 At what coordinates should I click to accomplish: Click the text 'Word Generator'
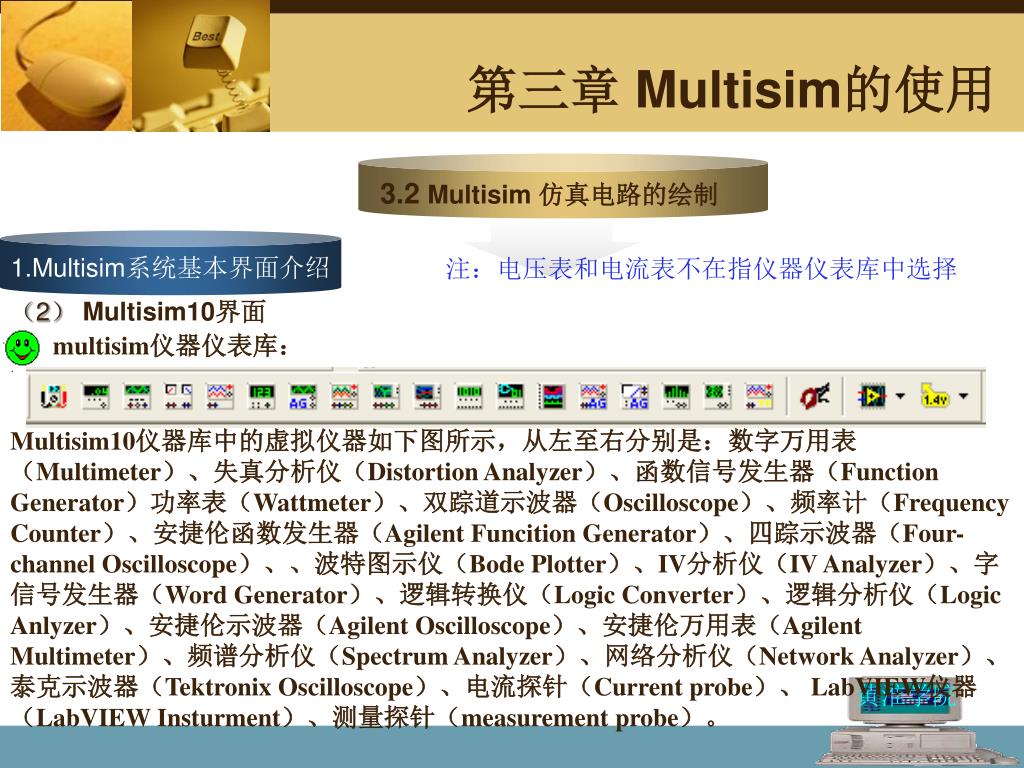coord(256,595)
